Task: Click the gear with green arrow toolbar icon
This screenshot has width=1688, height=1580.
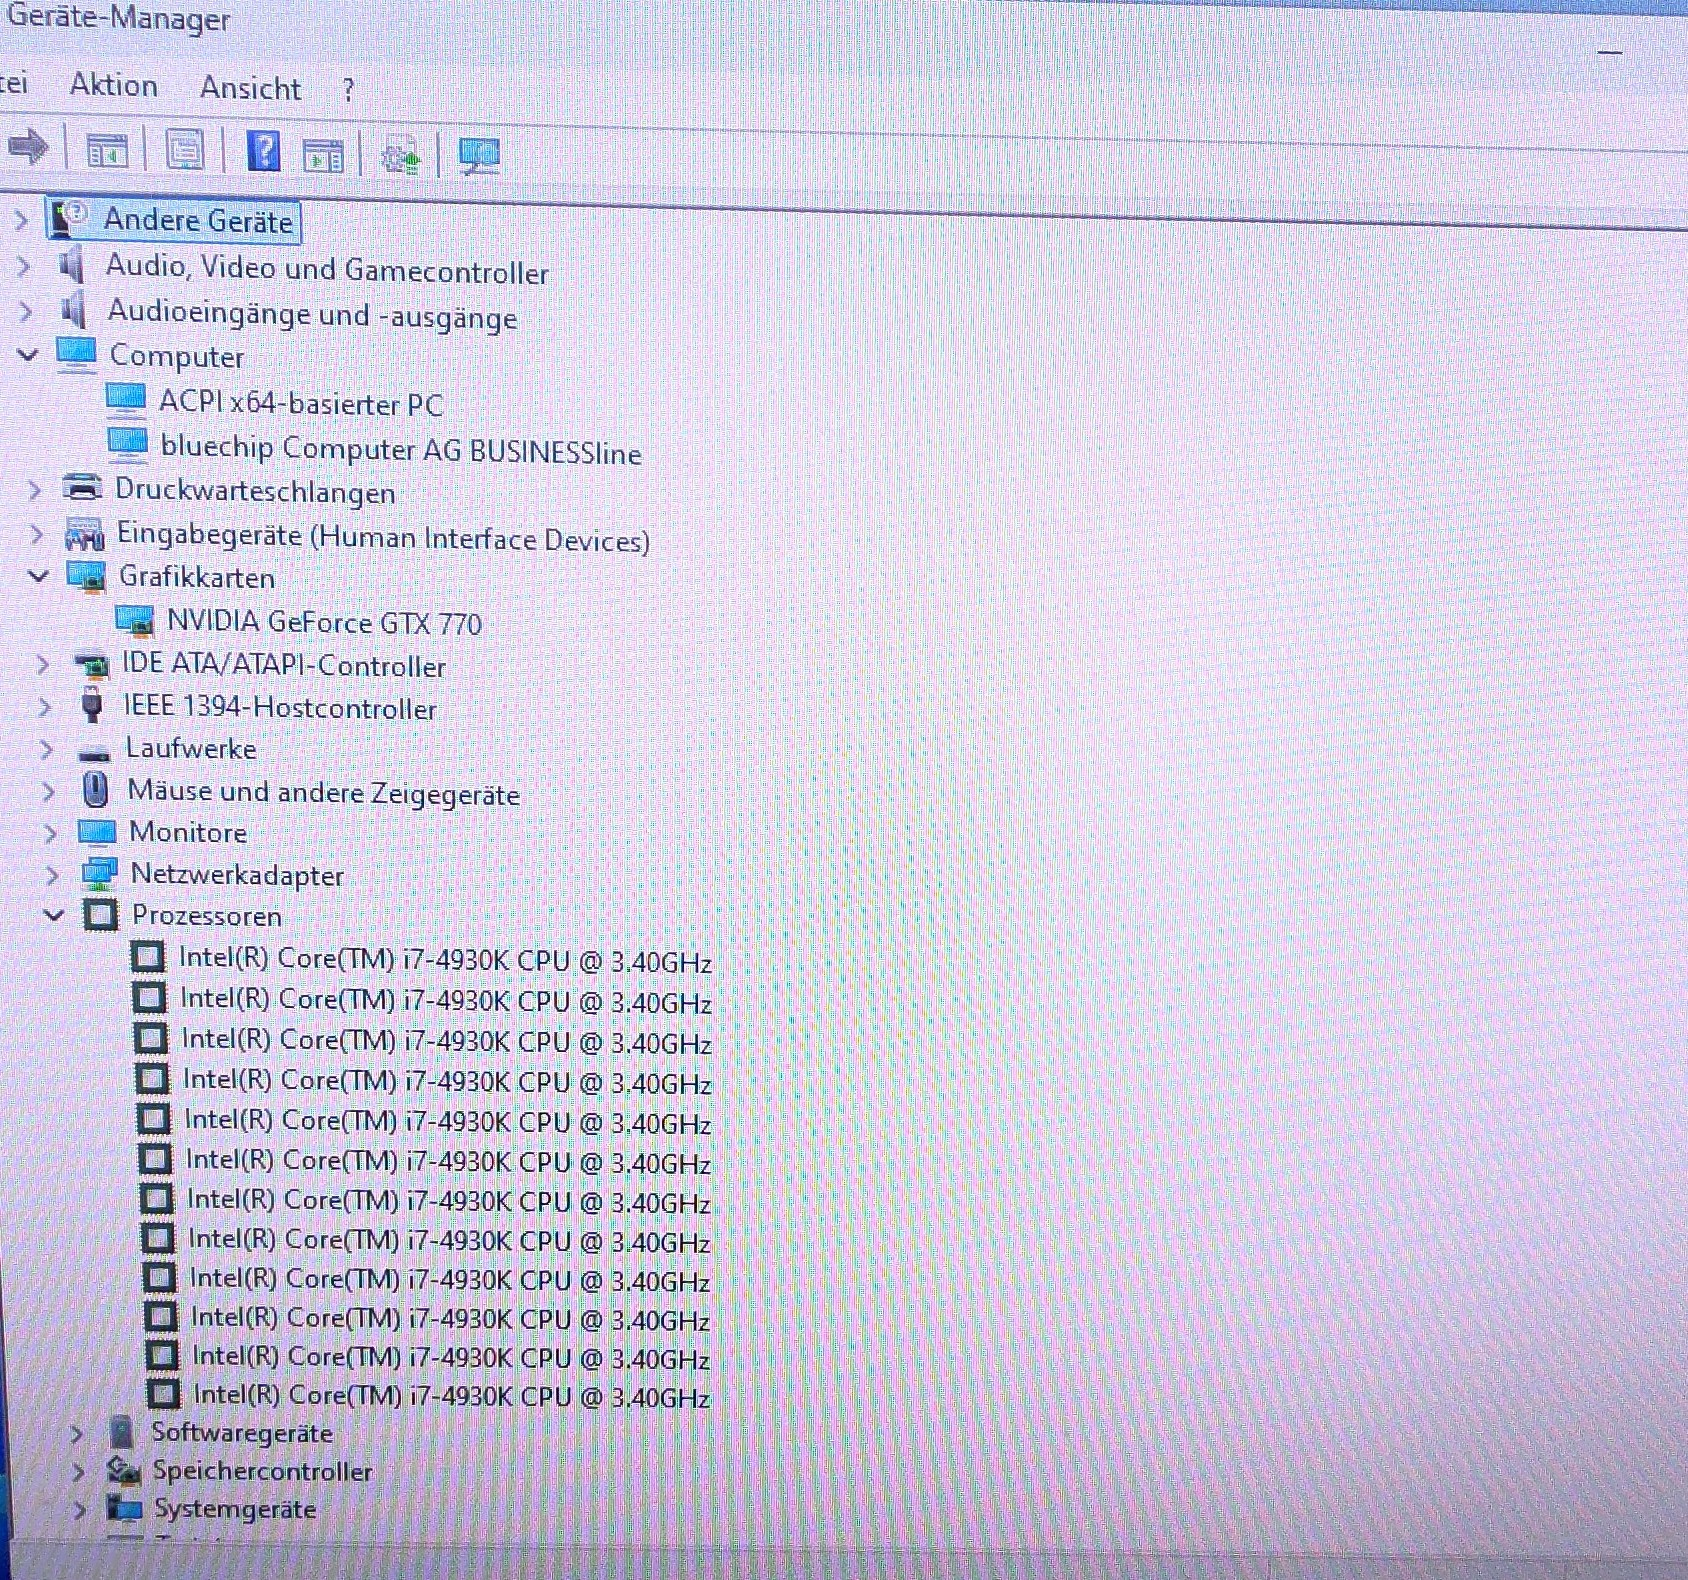Action: tap(401, 156)
